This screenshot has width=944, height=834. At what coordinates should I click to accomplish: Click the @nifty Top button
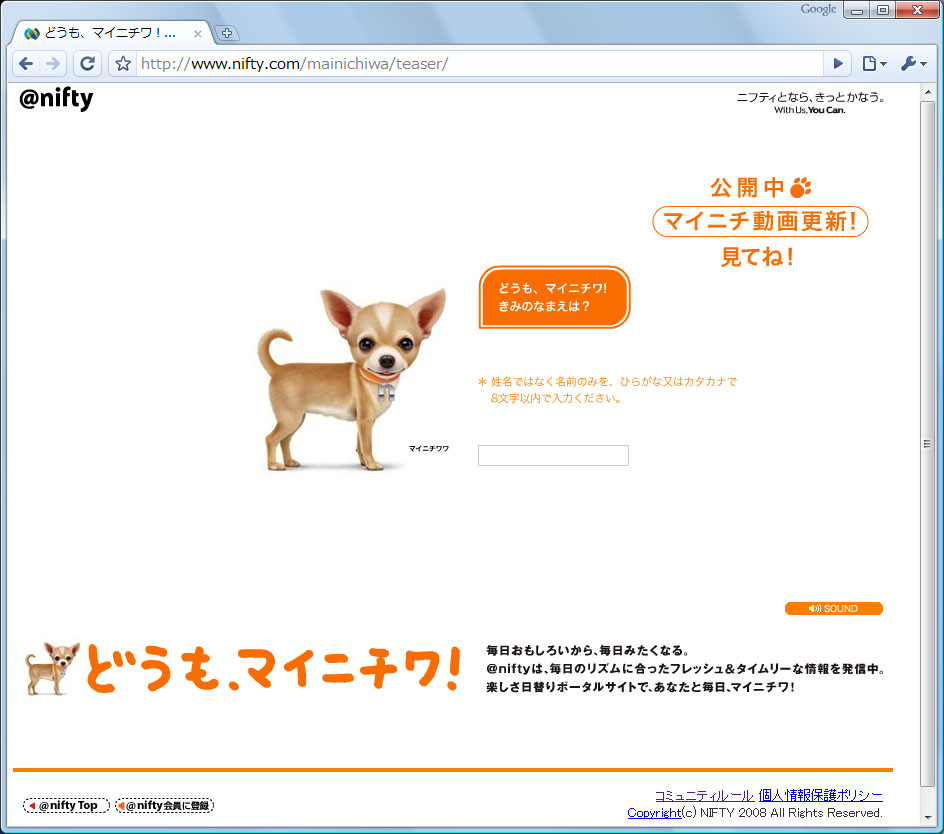(66, 805)
